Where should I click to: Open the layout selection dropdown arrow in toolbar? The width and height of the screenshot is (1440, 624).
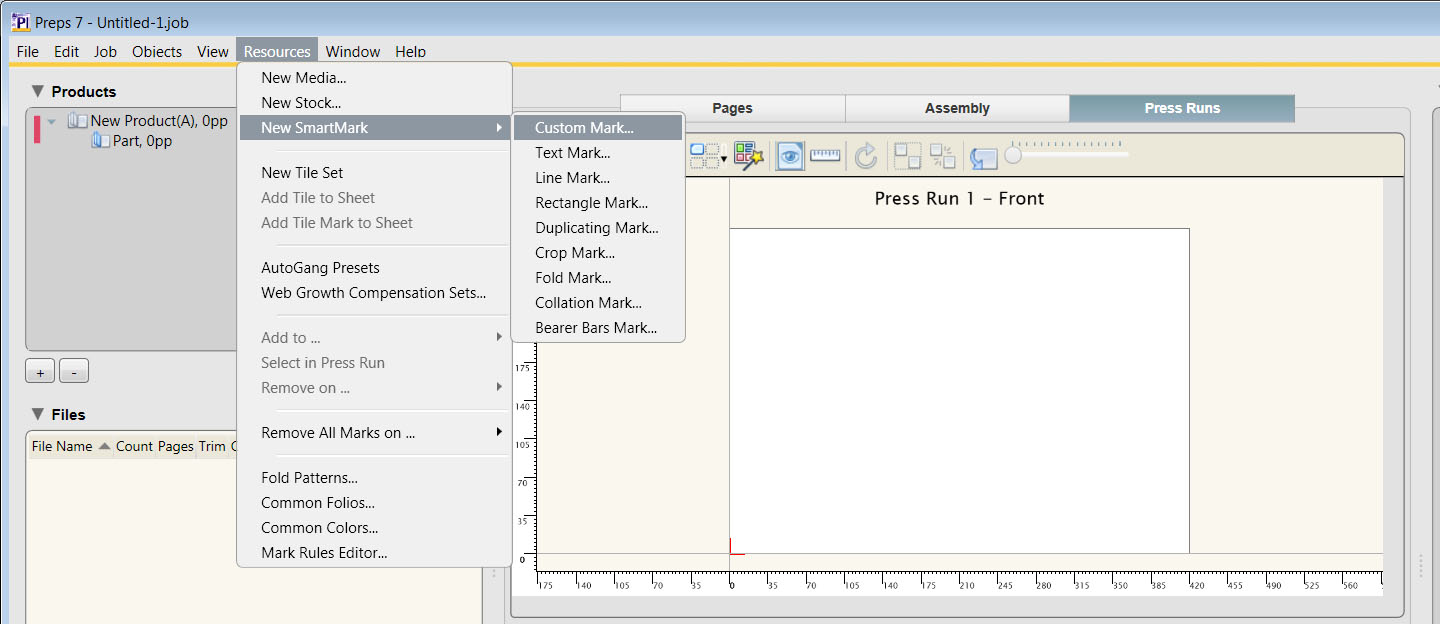coord(723,158)
